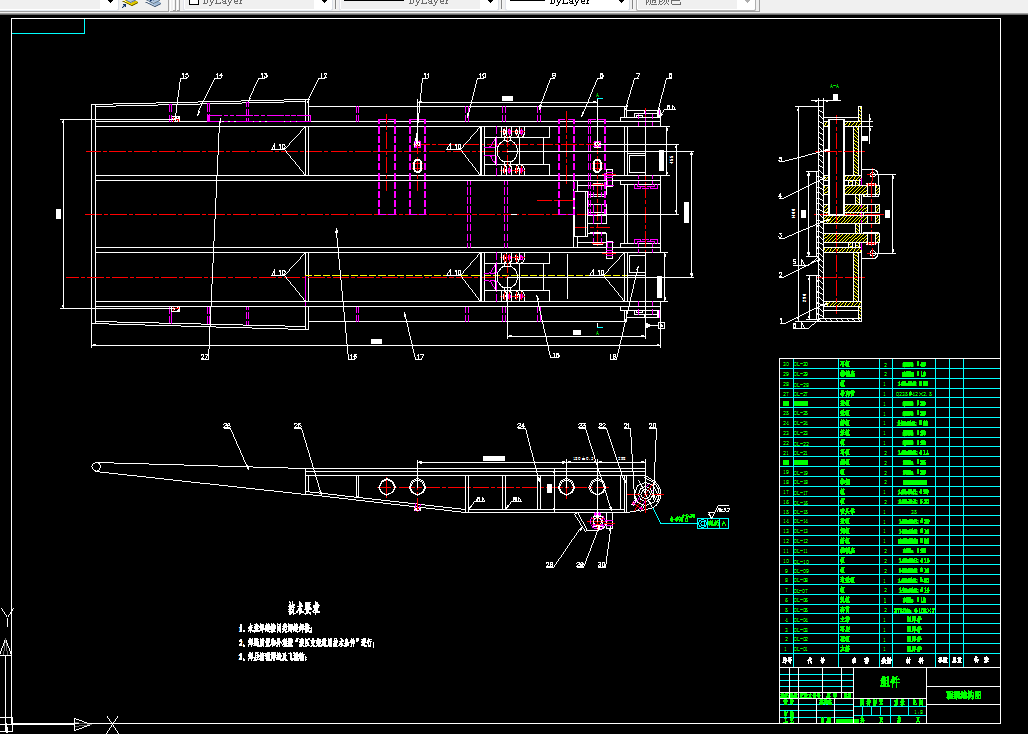Select the side-view balloon number 24

click(x=521, y=426)
